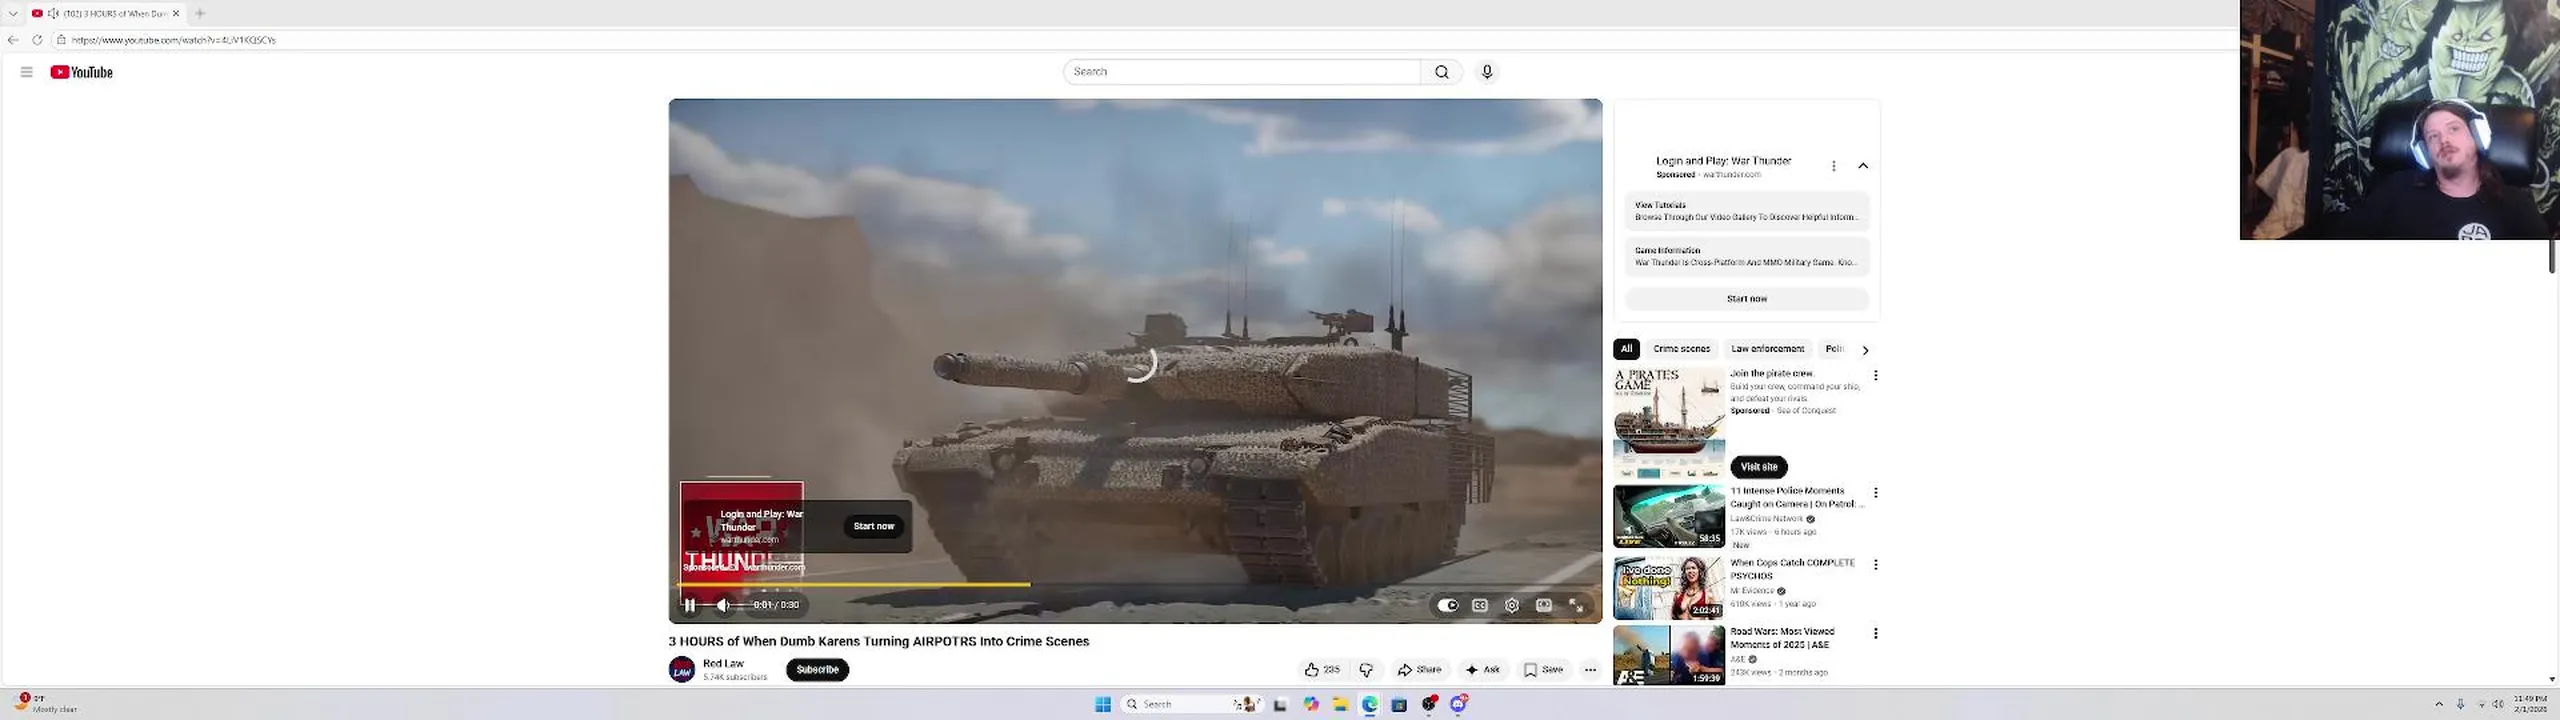This screenshot has width=2560, height=720.
Task: Open When Cops Catch COMPLETE PSYCHOS thumbnail
Action: point(1669,588)
